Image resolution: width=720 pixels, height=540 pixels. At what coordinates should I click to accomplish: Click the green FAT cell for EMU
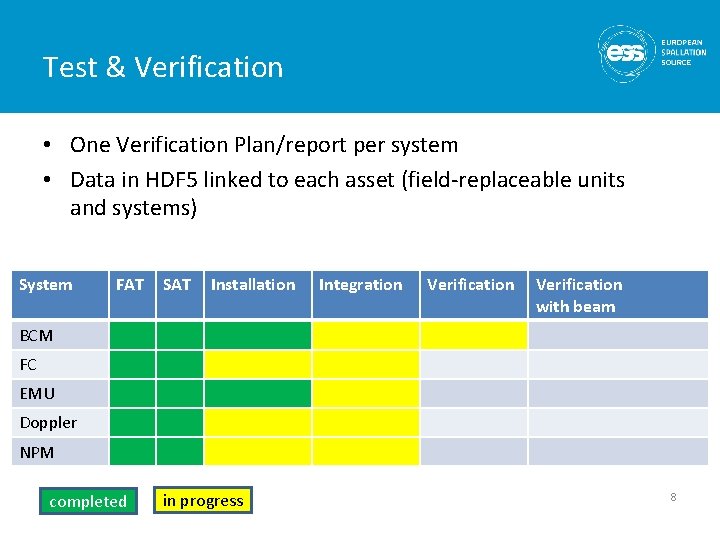[x=132, y=394]
